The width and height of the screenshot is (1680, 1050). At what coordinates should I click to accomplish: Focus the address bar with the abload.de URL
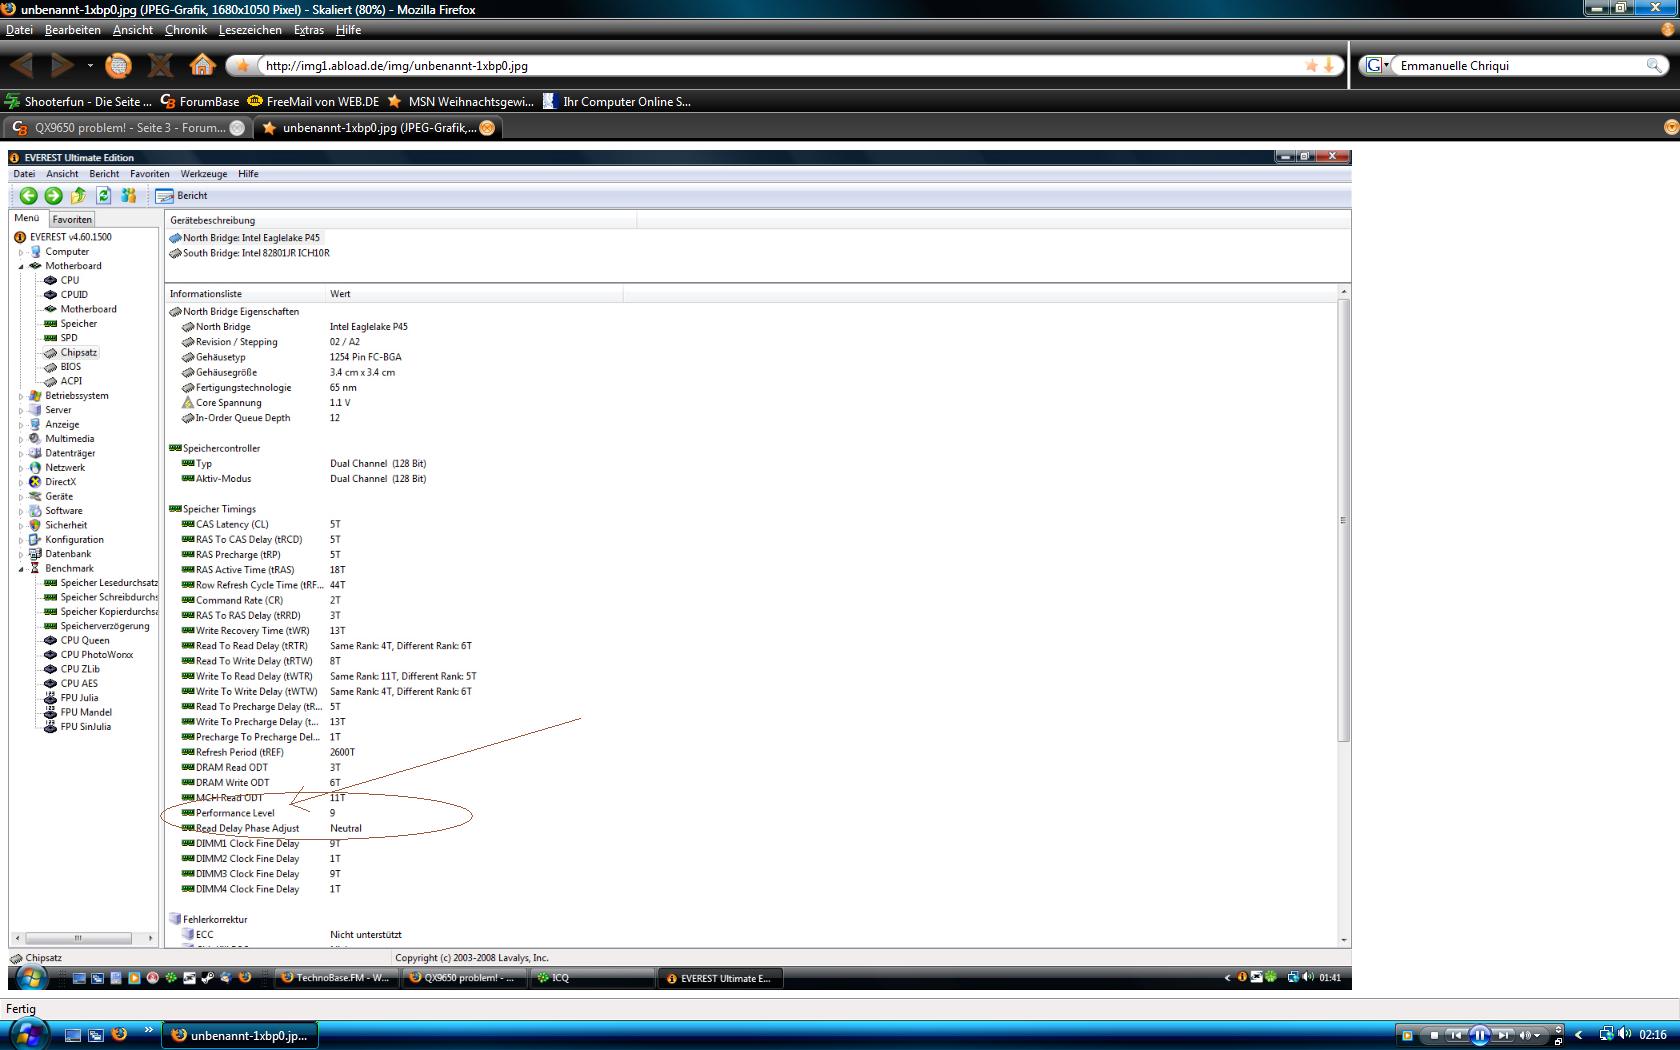coord(780,66)
